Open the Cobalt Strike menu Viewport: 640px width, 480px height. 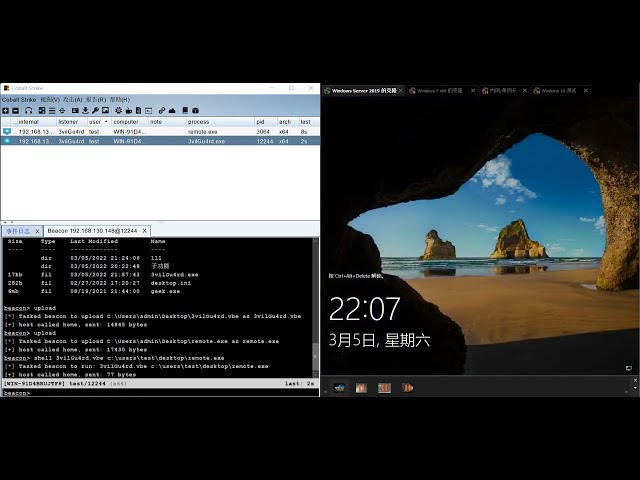[19, 100]
